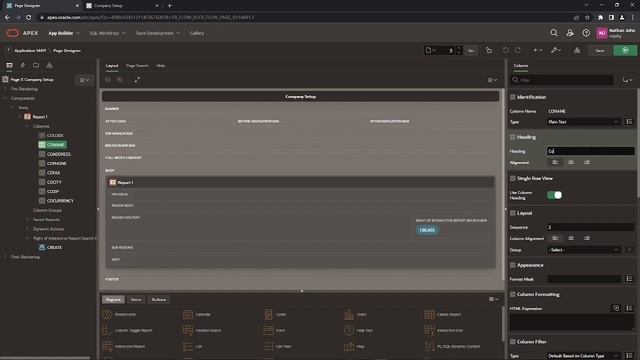Image resolution: width=640 pixels, height=360 pixels.
Task: Select the Faceted Search region icon
Action: point(188,330)
